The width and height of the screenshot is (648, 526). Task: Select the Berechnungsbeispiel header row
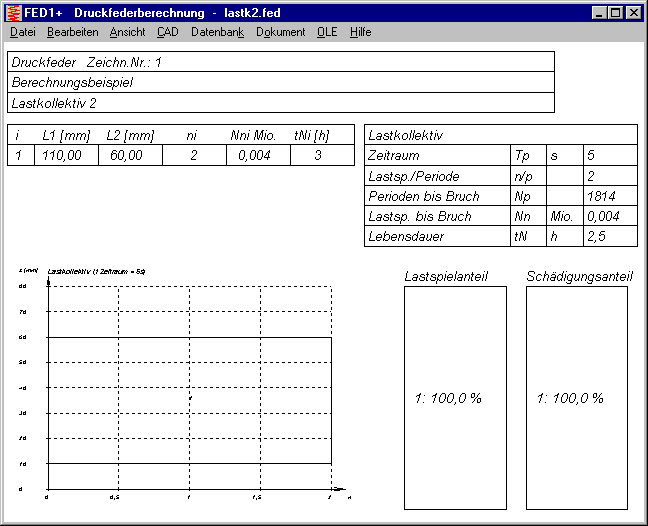[280, 82]
